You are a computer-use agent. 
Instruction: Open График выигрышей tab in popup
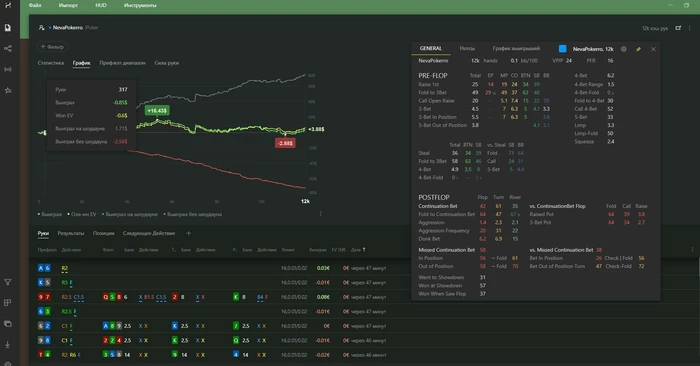(516, 48)
